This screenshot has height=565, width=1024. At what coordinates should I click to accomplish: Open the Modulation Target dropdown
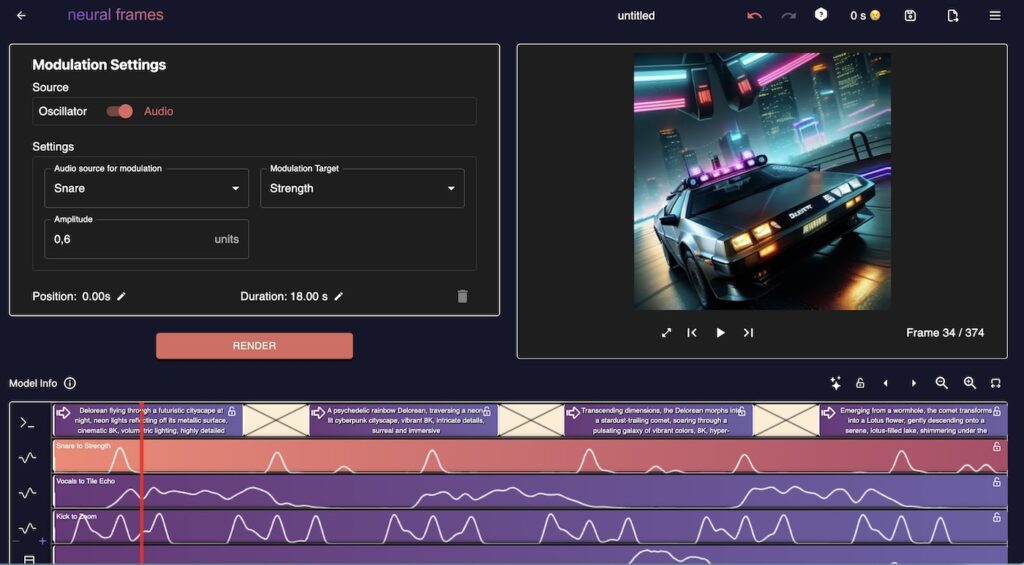click(x=362, y=188)
